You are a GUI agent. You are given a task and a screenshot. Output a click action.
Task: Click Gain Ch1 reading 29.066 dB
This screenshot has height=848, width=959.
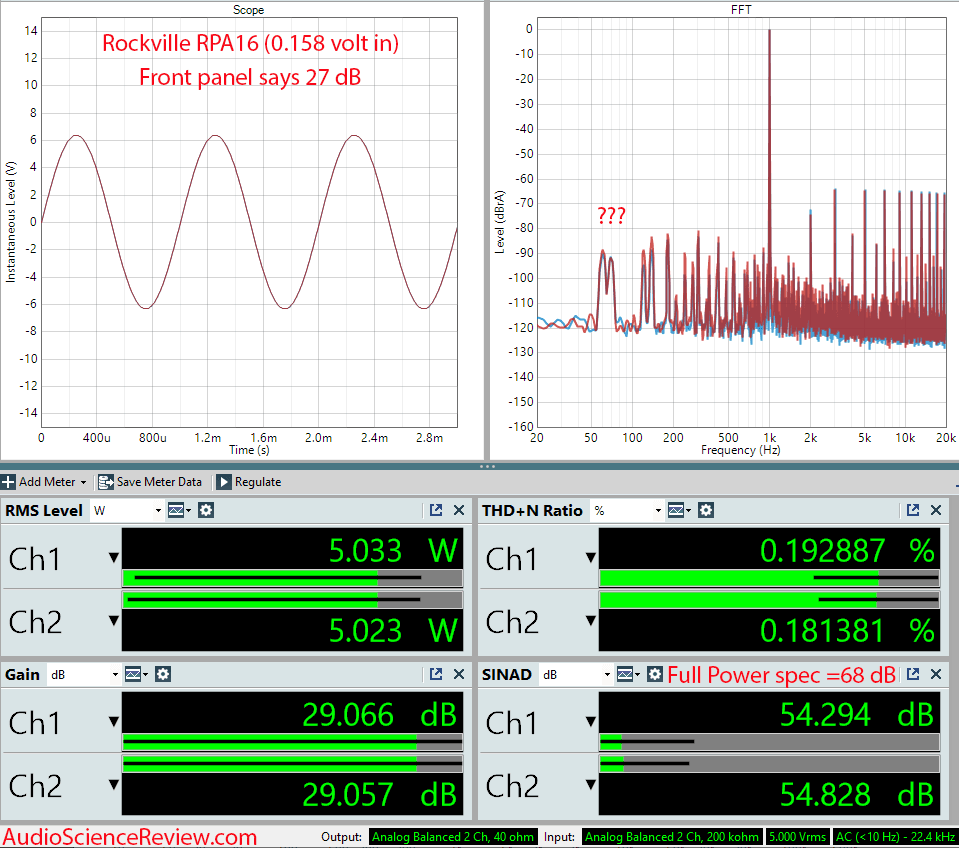(380, 714)
